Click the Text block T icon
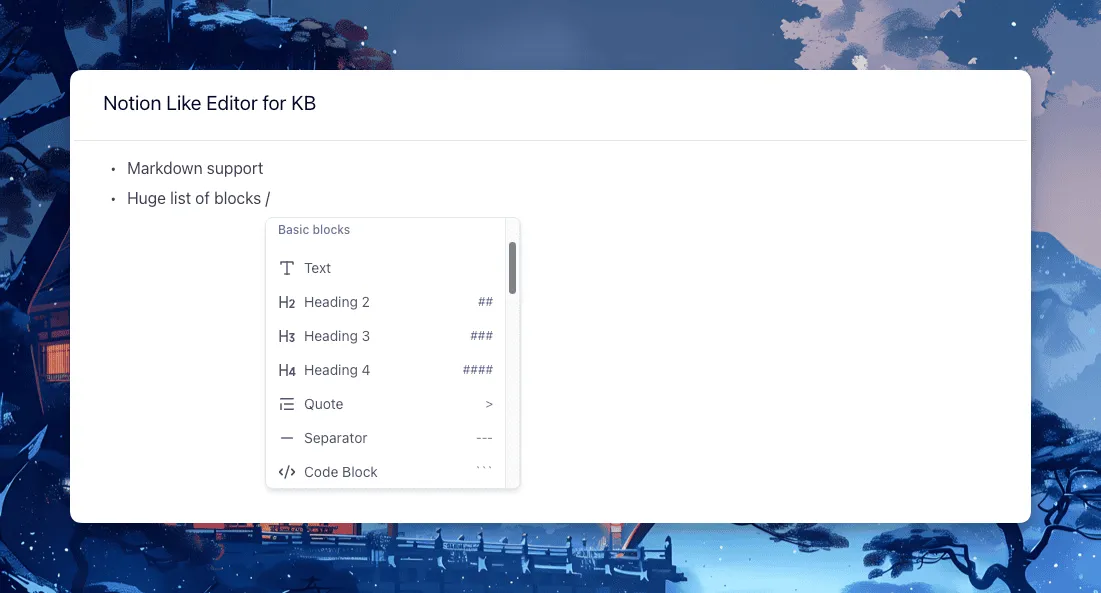Screen dimensions: 1101x593 [286, 268]
